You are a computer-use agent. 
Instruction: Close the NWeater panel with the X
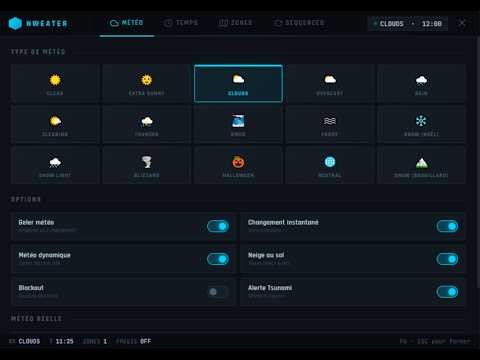(462, 23)
